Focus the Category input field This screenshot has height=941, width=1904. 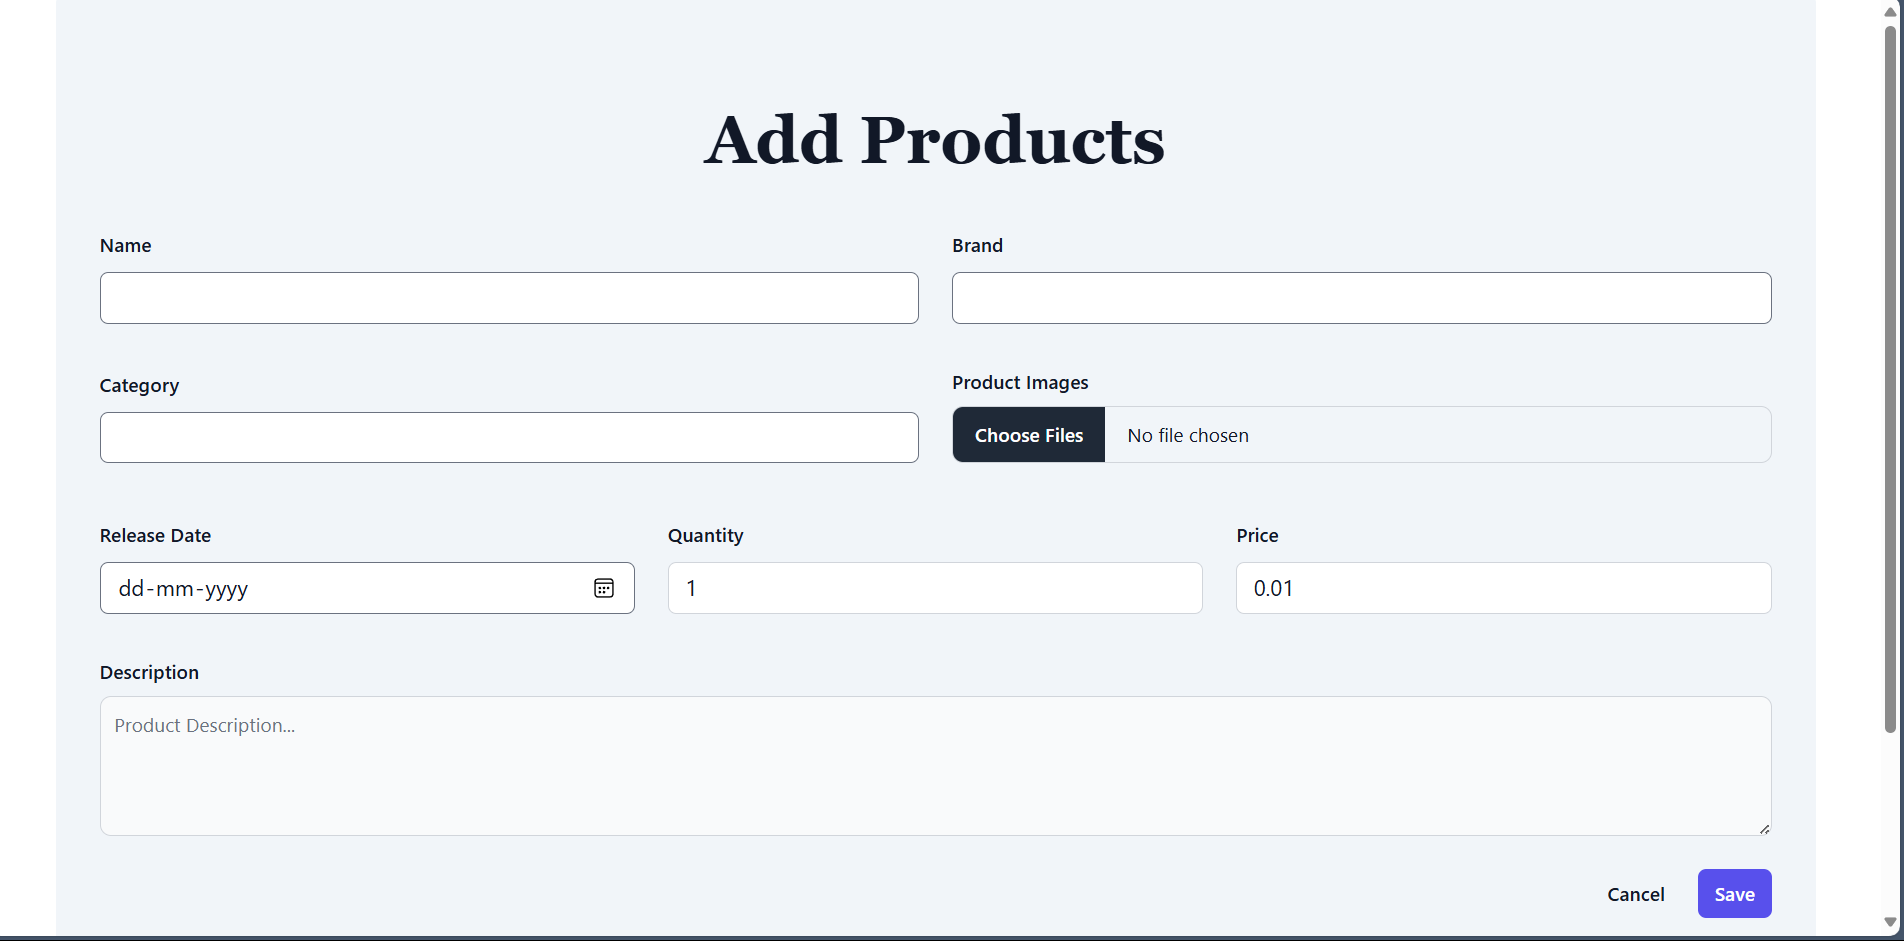pos(509,437)
